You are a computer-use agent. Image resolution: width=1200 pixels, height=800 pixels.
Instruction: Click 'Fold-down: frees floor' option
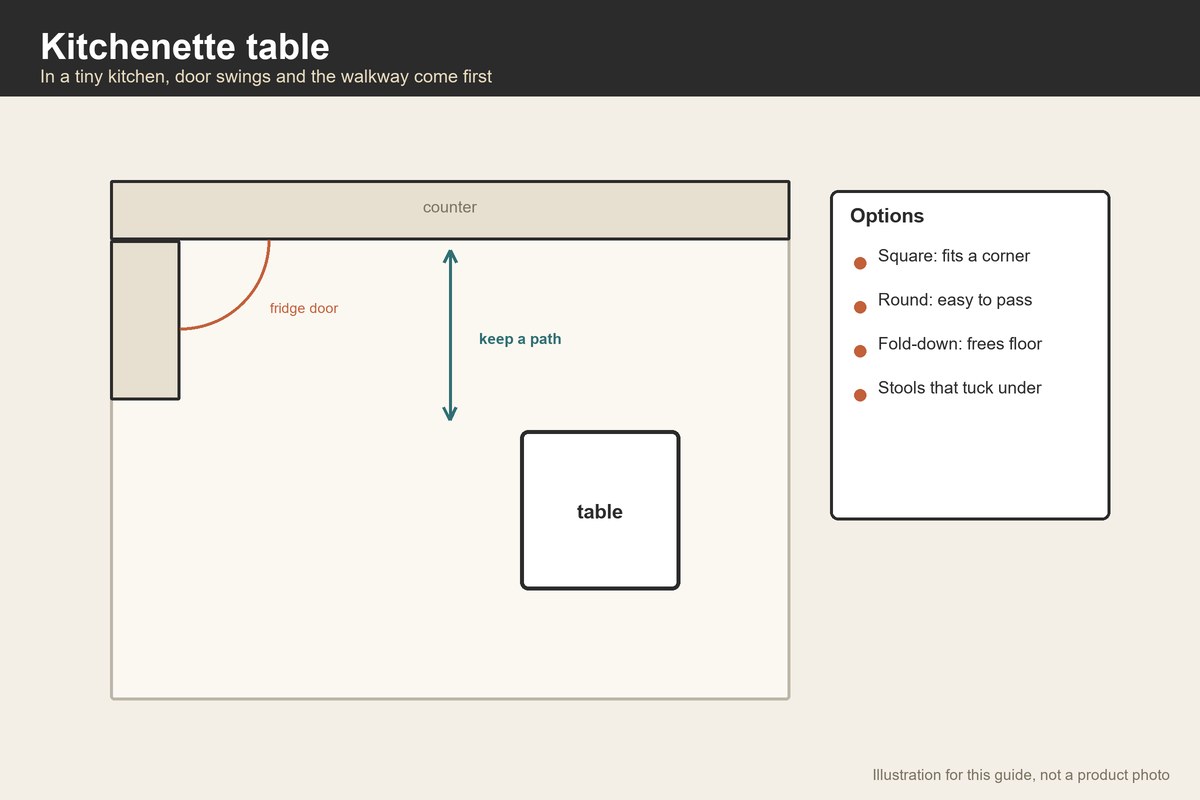pos(960,344)
